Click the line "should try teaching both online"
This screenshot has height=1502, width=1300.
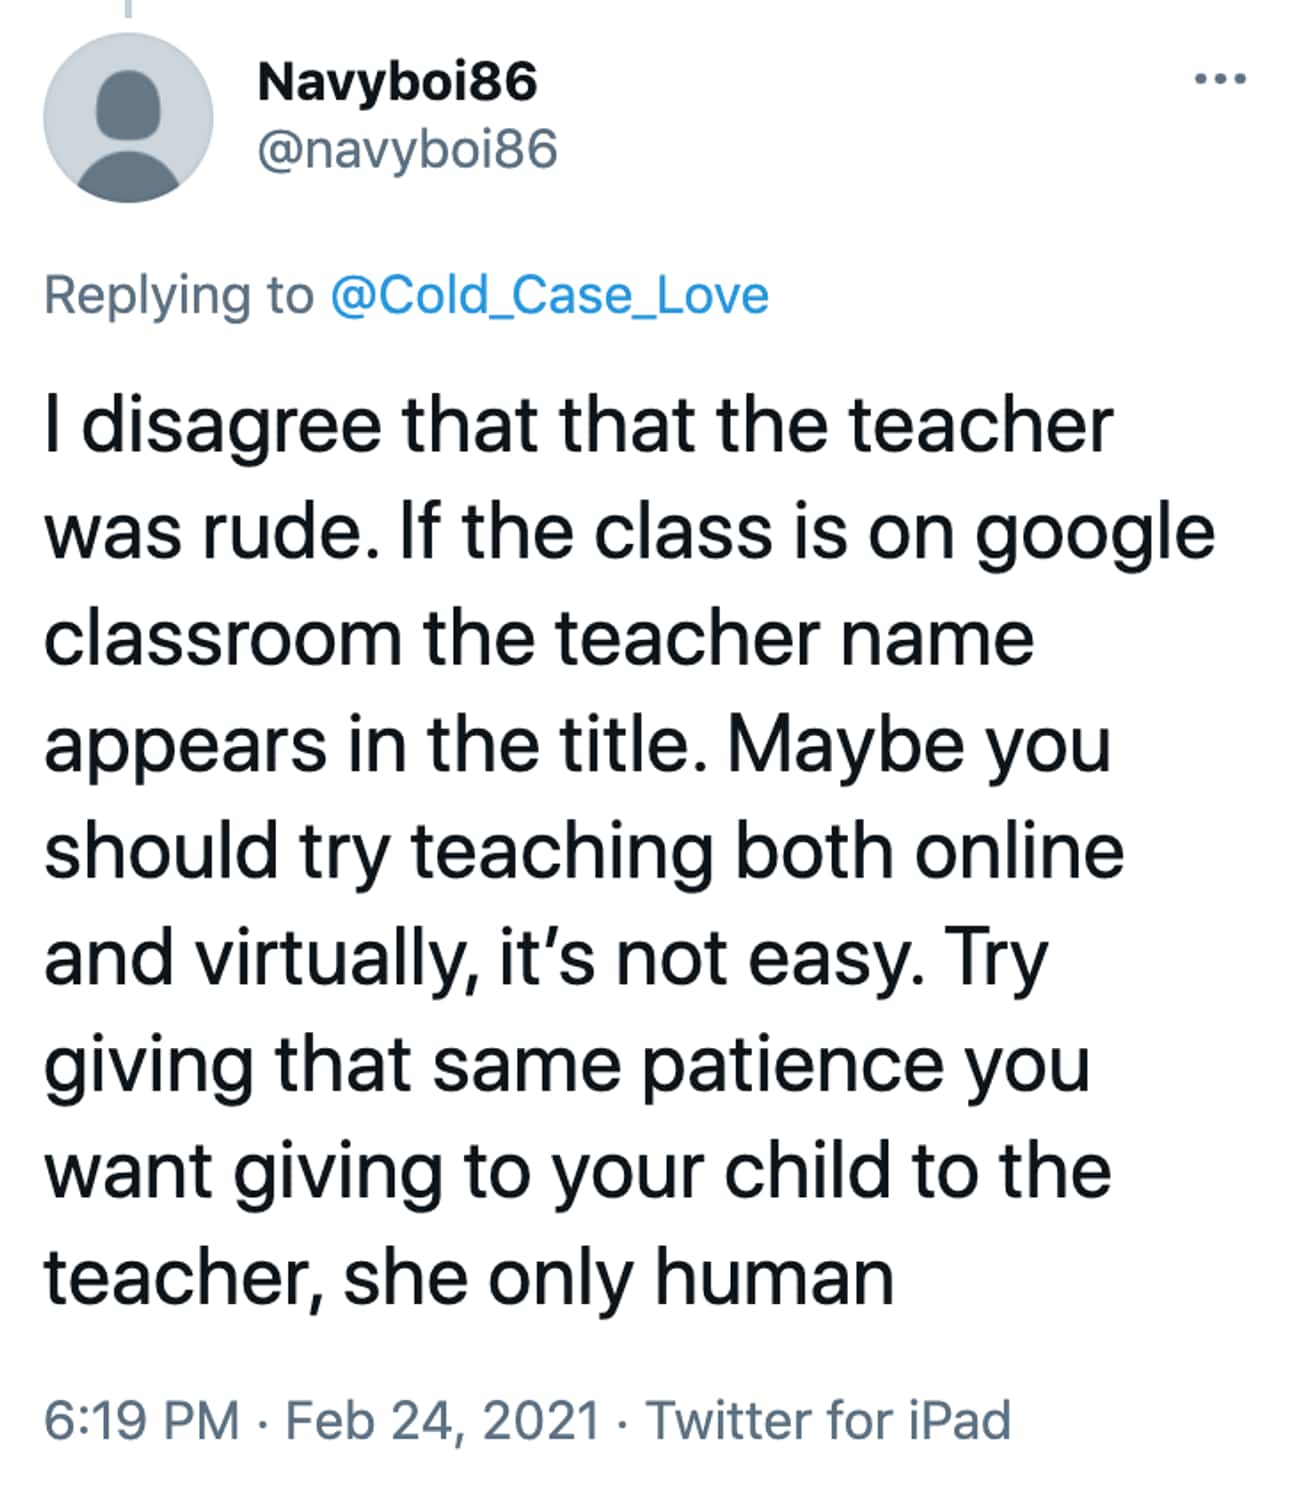pos(585,853)
